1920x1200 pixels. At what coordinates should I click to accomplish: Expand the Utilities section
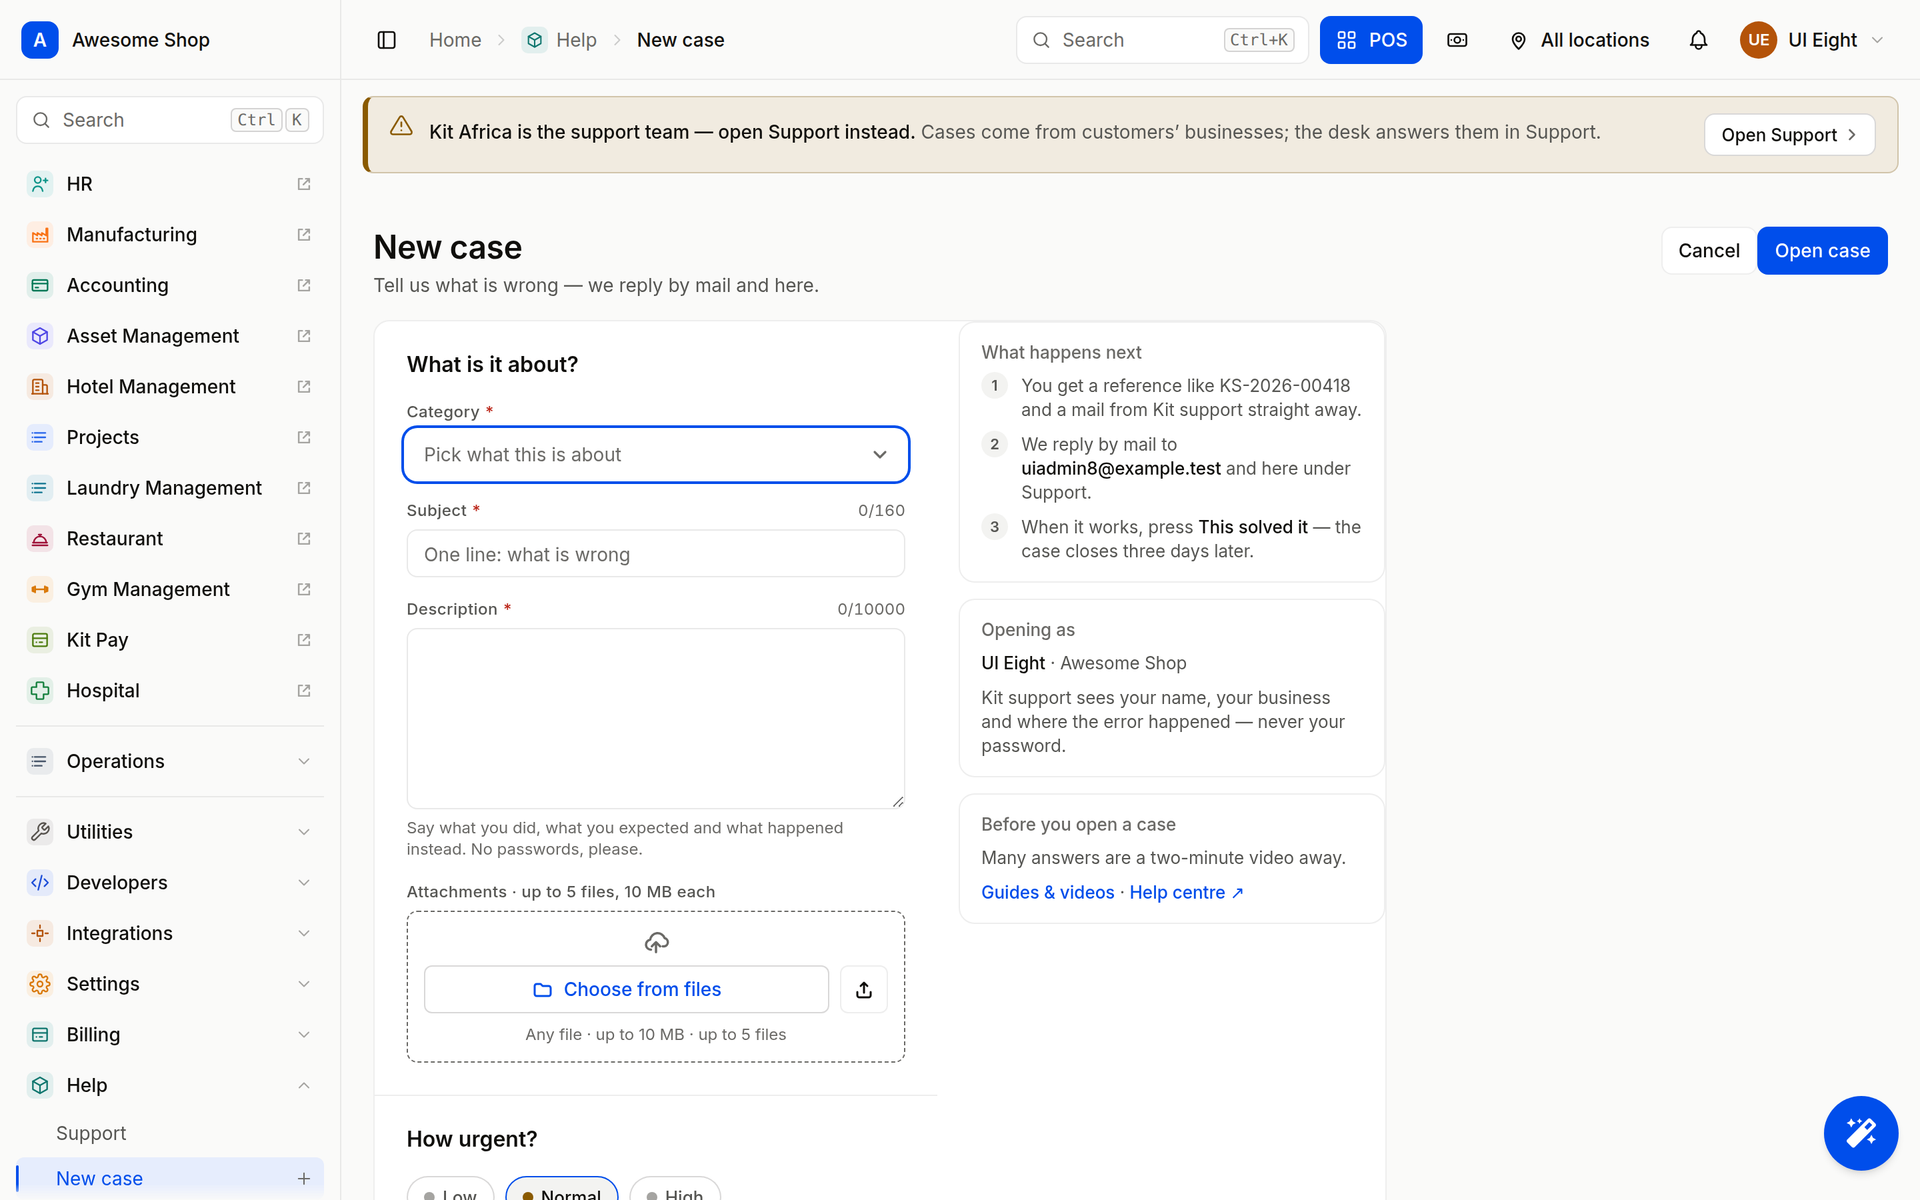pos(170,832)
